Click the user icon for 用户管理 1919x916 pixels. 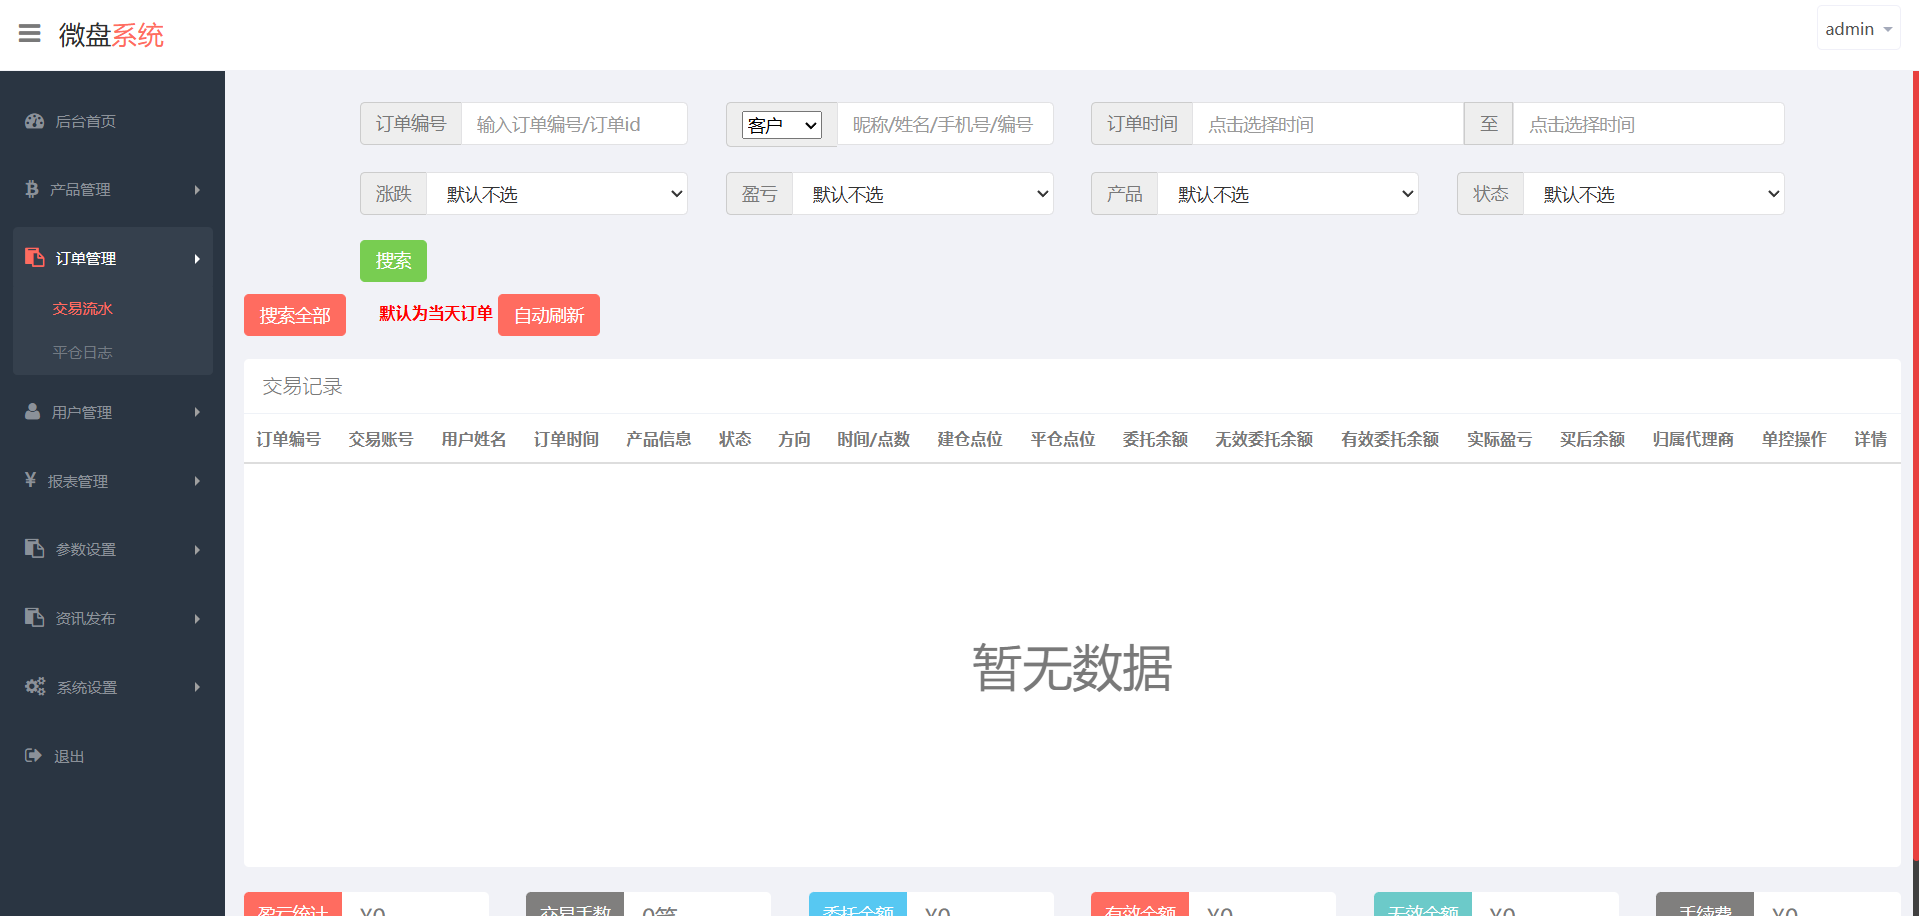pyautogui.click(x=33, y=412)
